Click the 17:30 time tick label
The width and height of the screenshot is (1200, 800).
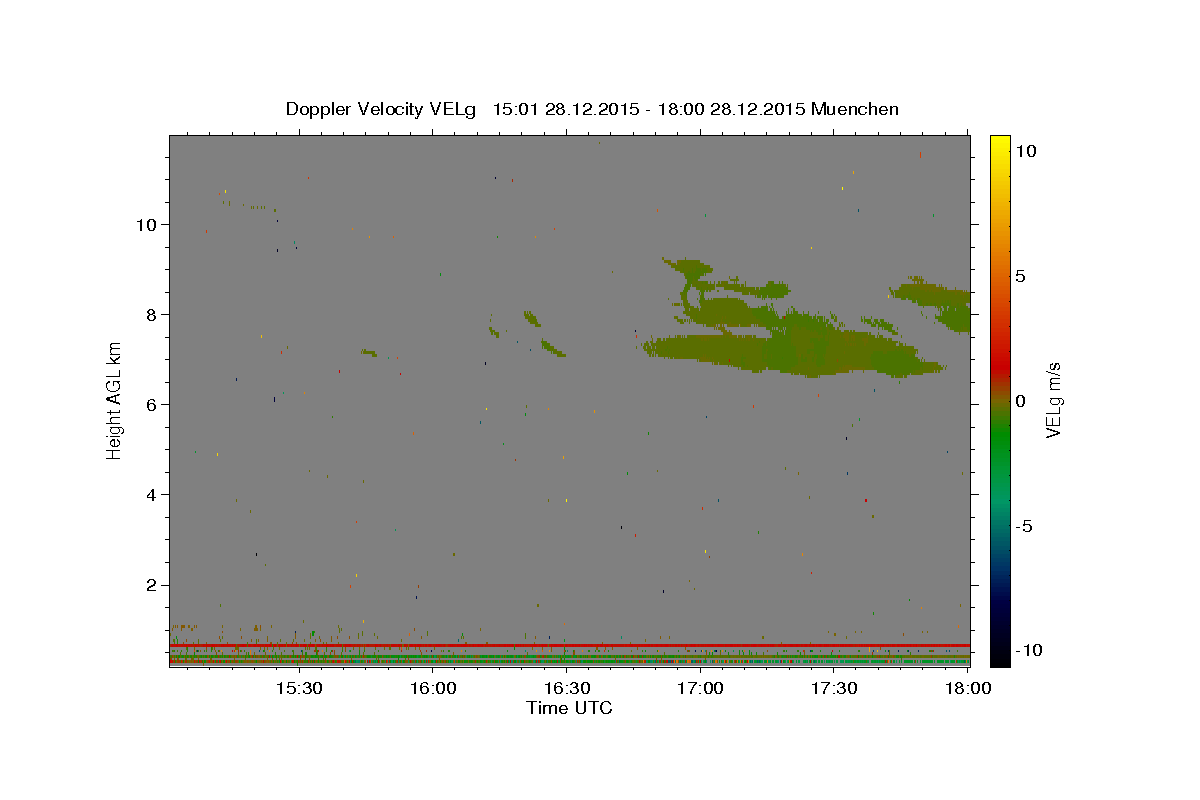833,689
